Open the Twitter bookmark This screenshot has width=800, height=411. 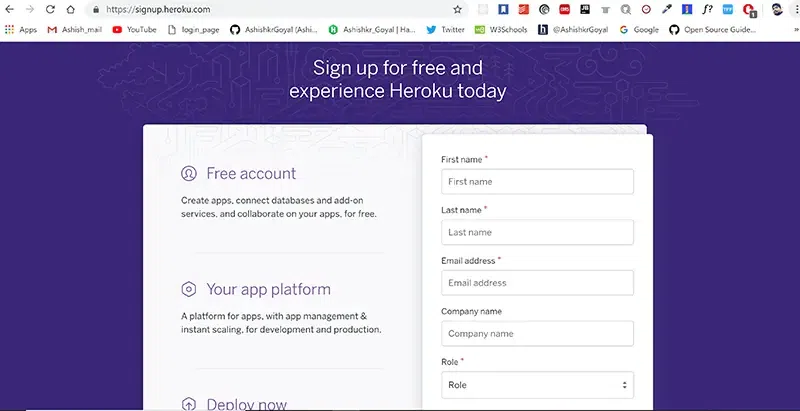click(x=445, y=30)
